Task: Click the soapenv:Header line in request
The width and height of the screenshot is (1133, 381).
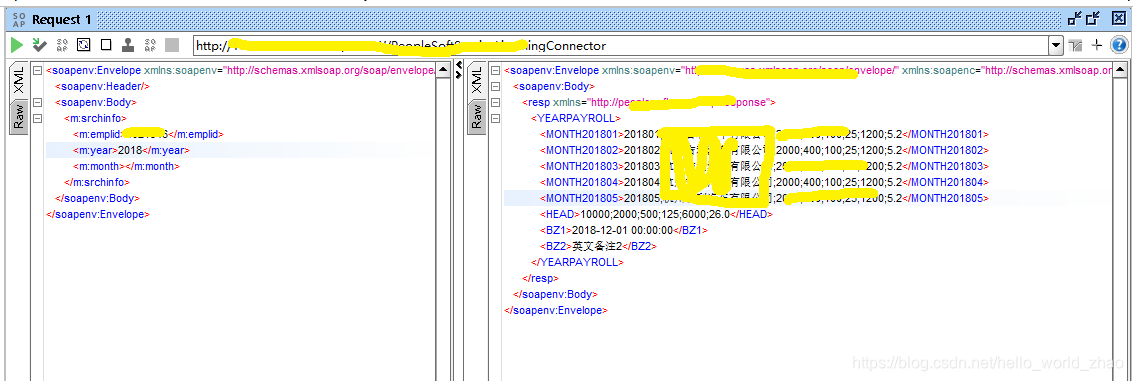Action: (x=103, y=87)
